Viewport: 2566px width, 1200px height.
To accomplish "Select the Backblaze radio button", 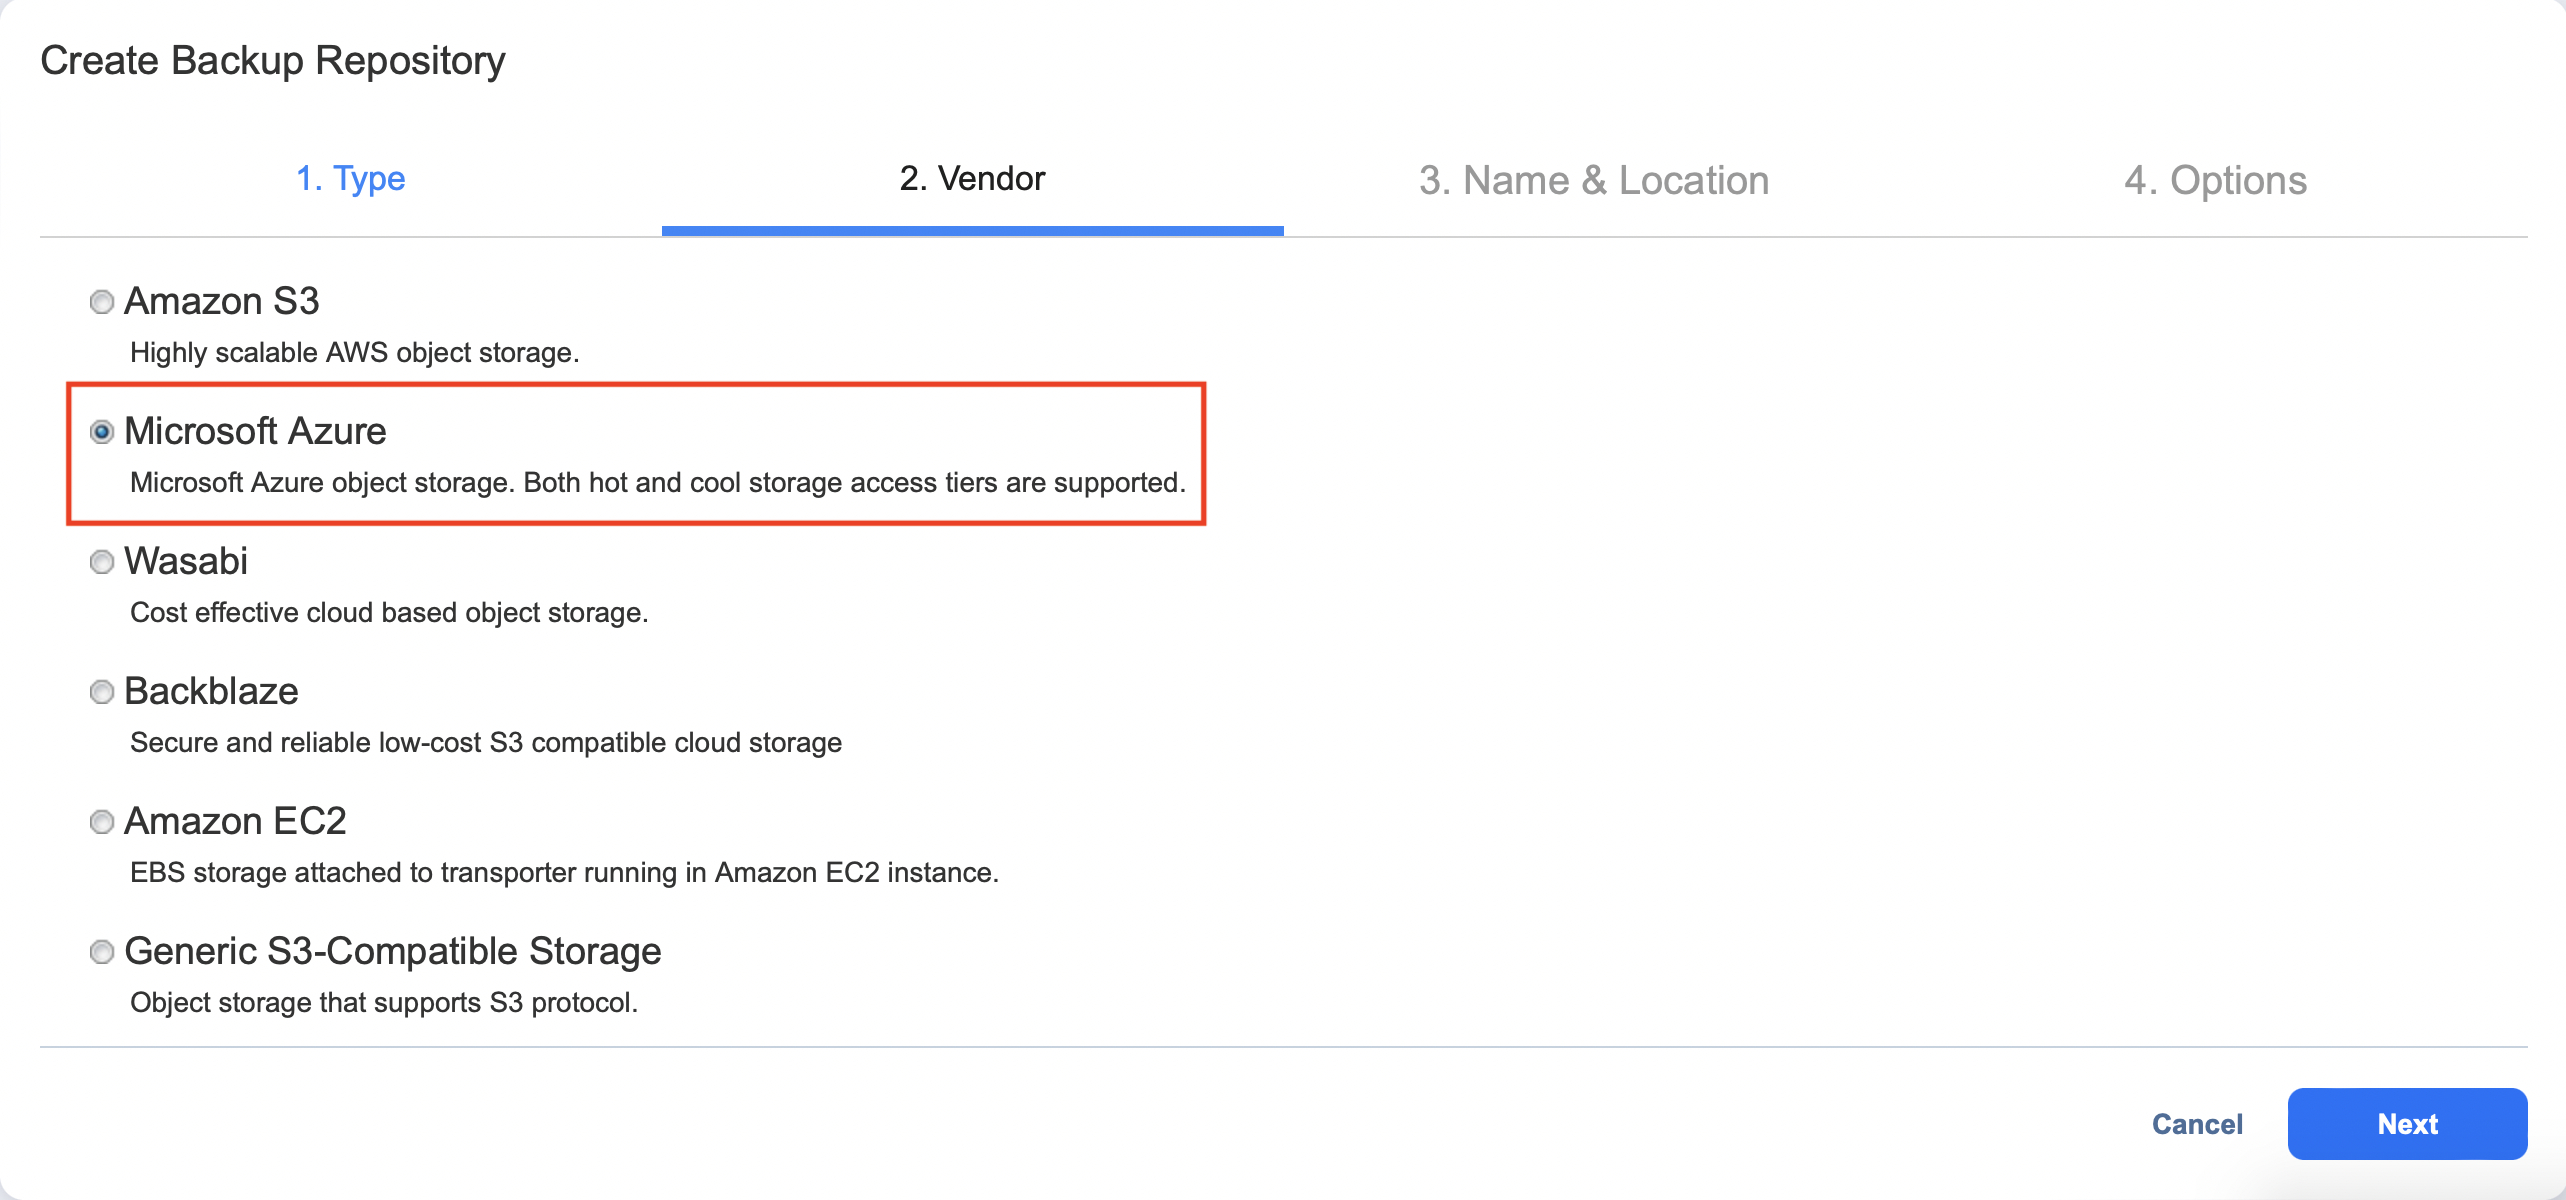I will coord(101,692).
